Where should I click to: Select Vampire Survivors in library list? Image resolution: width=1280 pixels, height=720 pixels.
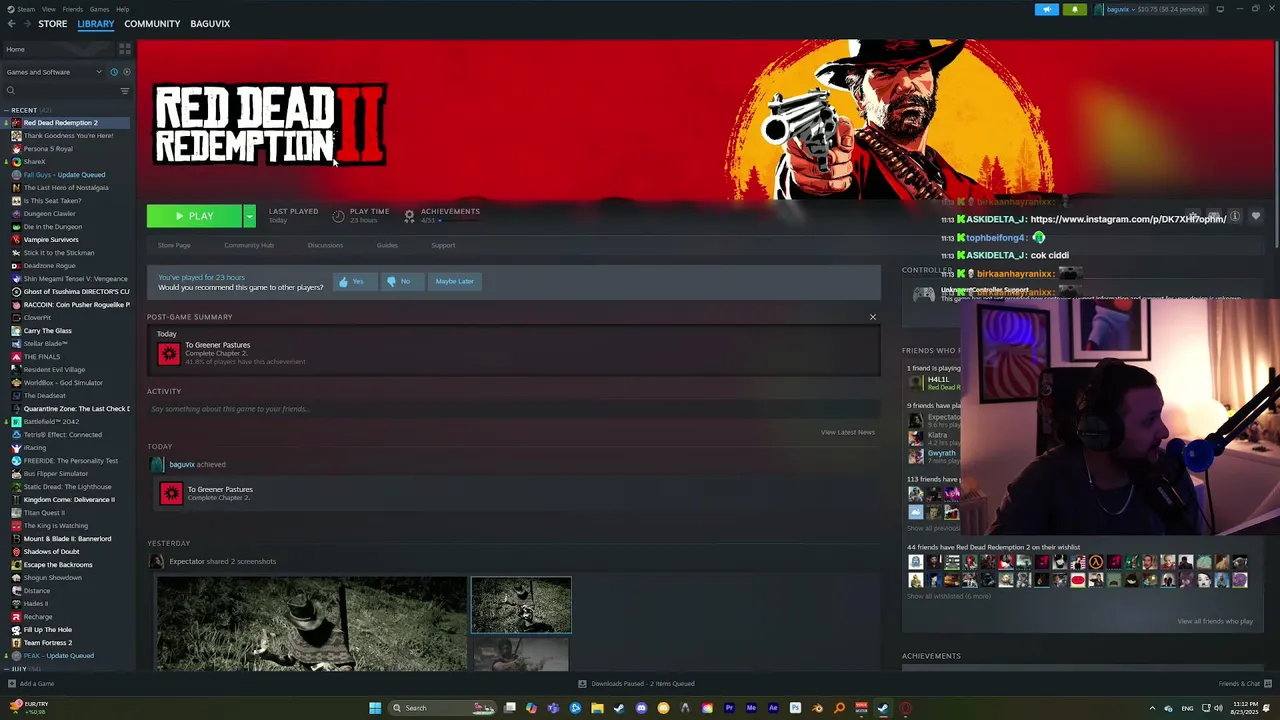click(x=50, y=240)
